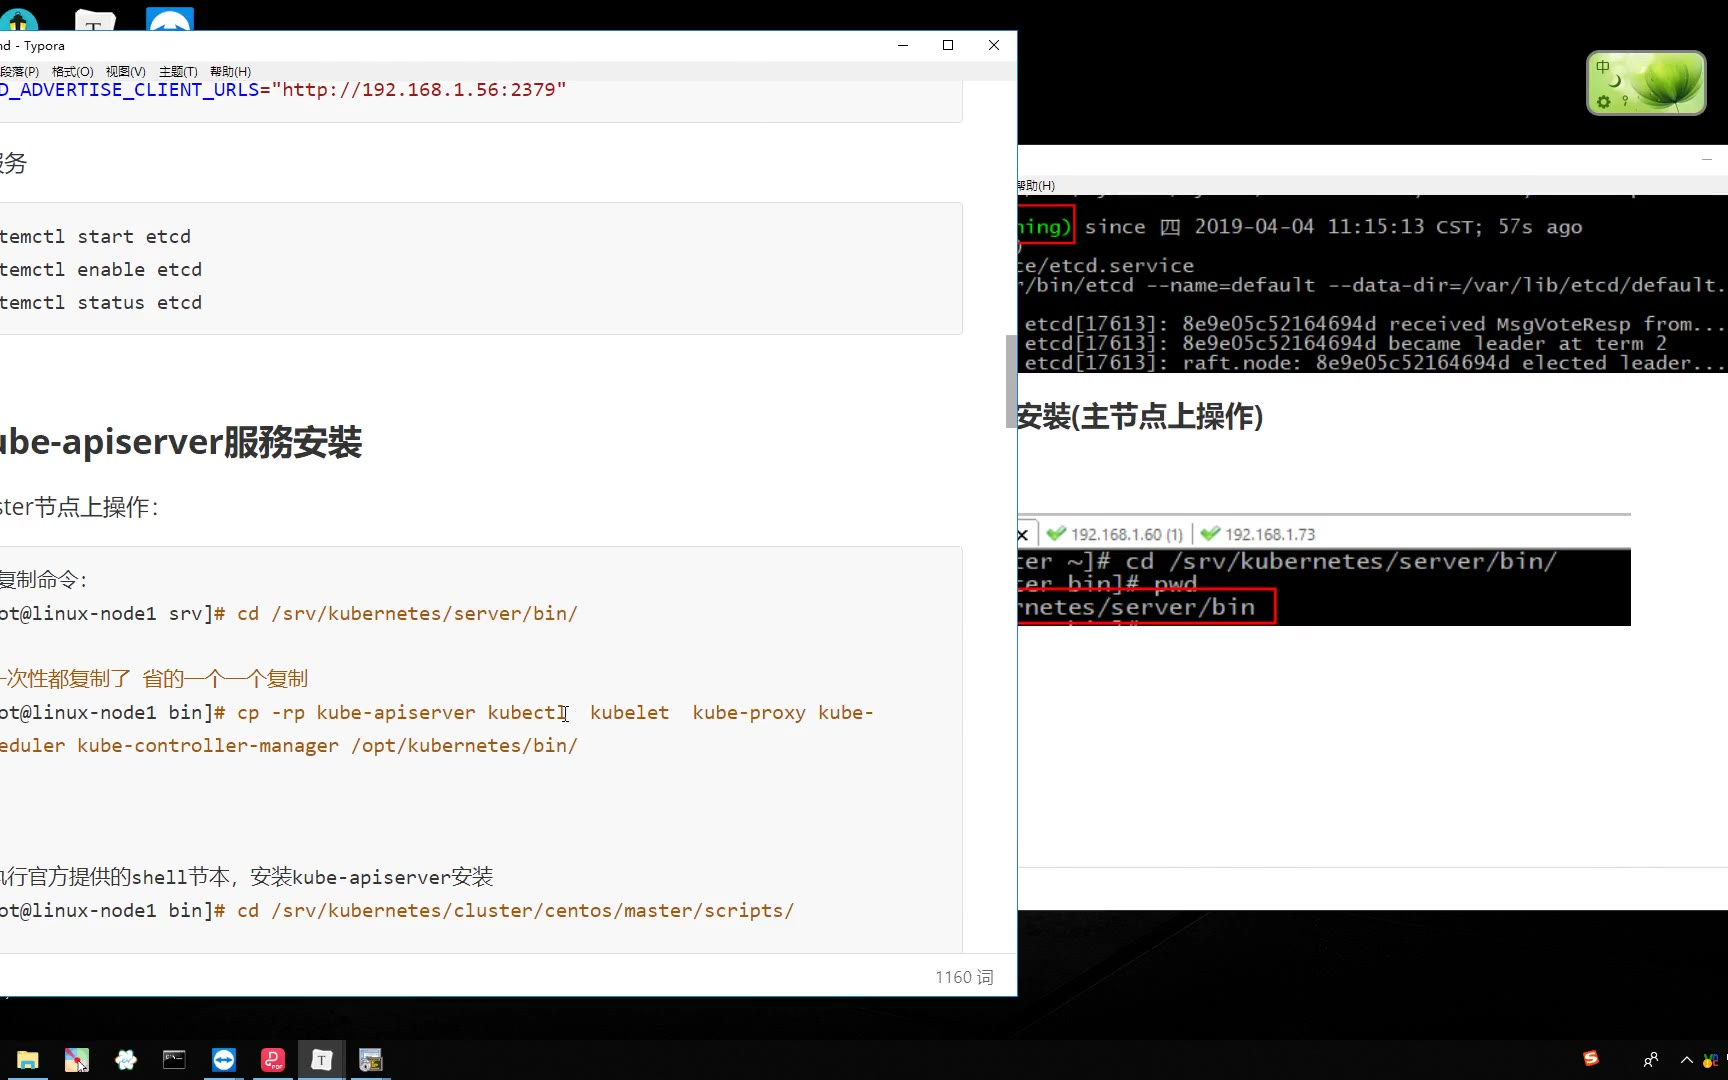The height and width of the screenshot is (1080, 1728).
Task: Toggle the moon half-width punctuation mode
Action: tap(1615, 81)
